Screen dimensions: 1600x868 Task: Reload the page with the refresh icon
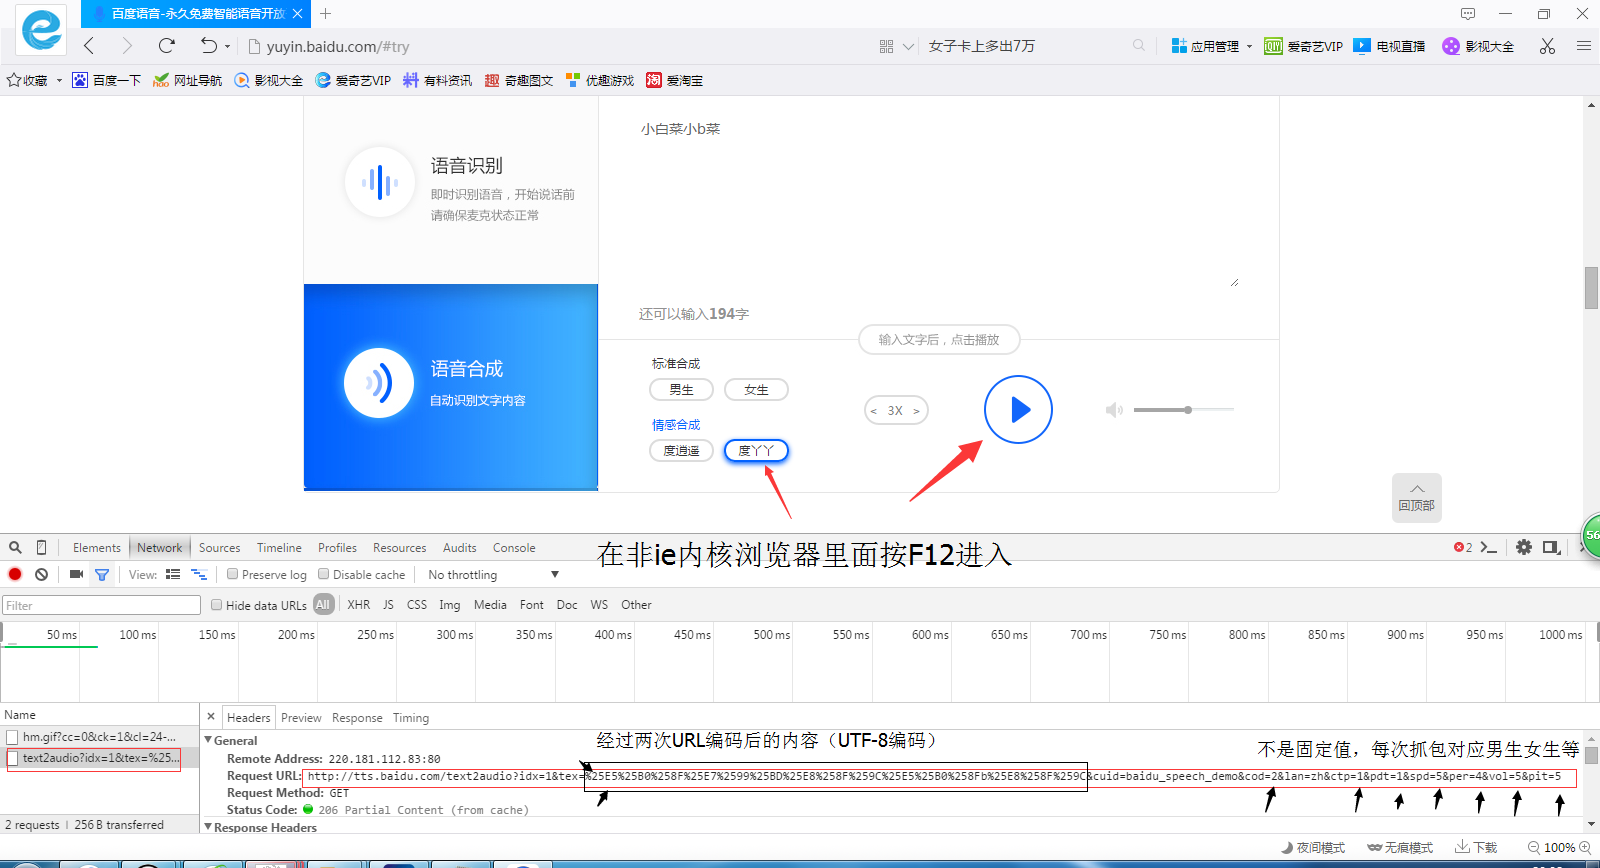pos(167,45)
